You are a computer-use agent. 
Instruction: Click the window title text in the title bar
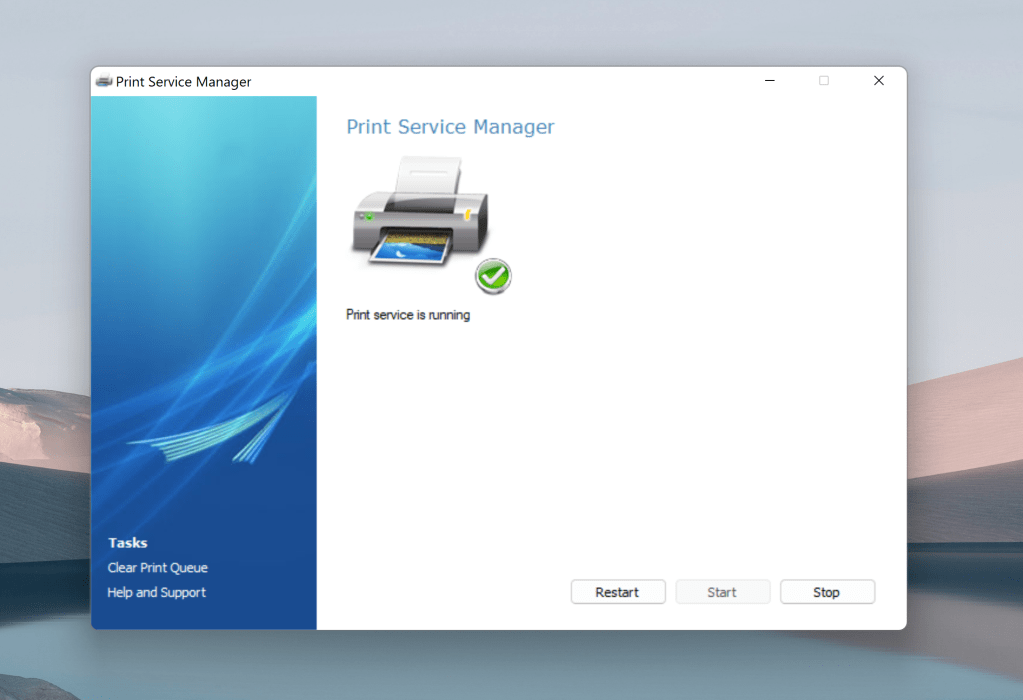184,82
